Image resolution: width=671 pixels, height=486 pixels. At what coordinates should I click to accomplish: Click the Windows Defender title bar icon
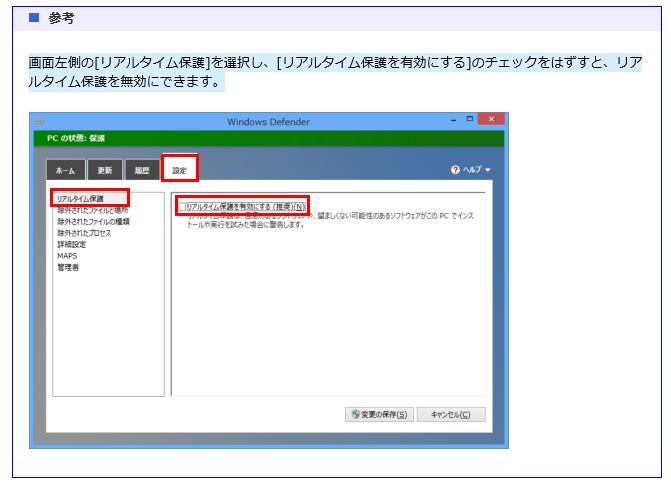40,122
